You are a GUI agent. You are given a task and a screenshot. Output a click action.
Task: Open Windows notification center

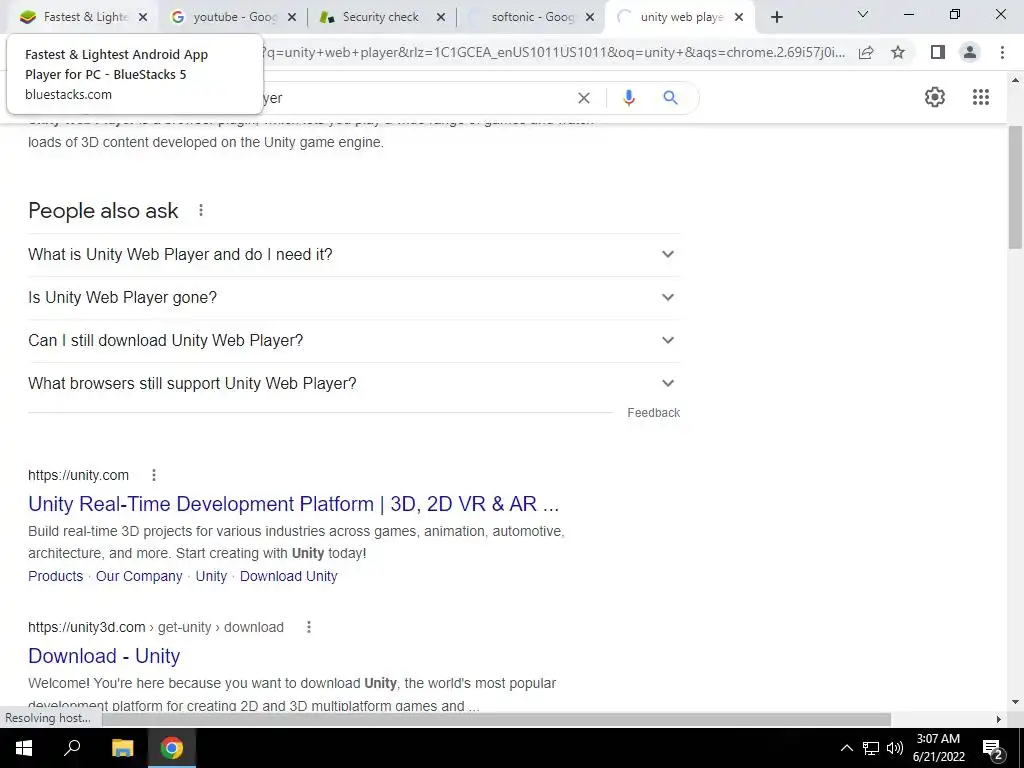point(993,749)
